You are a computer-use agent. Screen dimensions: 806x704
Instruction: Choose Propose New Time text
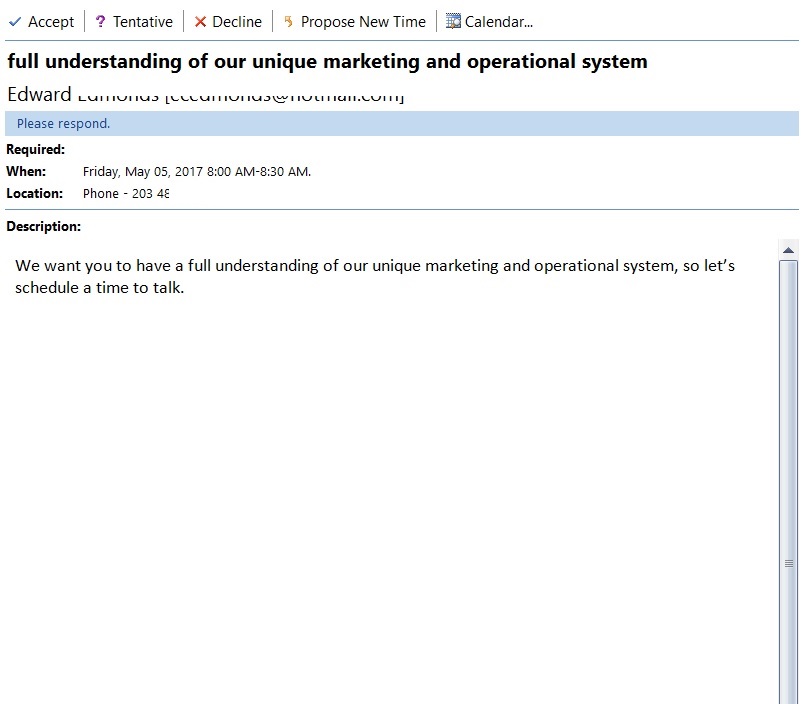[x=363, y=21]
